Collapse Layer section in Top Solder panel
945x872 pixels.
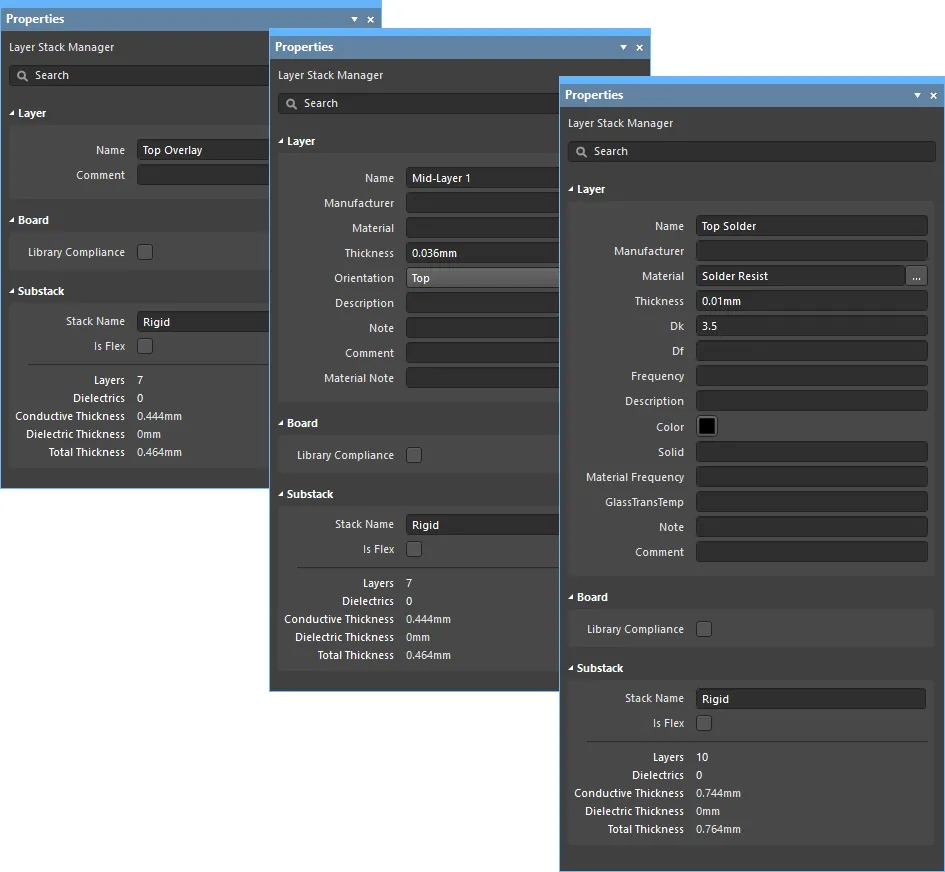click(x=571, y=189)
